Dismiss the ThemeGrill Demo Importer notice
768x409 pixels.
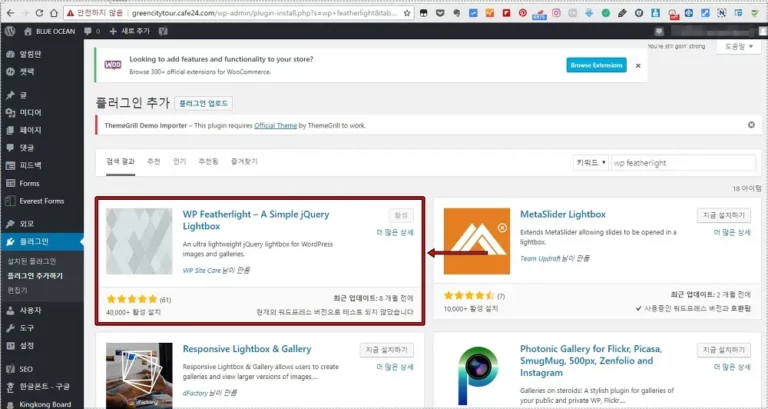(751, 125)
